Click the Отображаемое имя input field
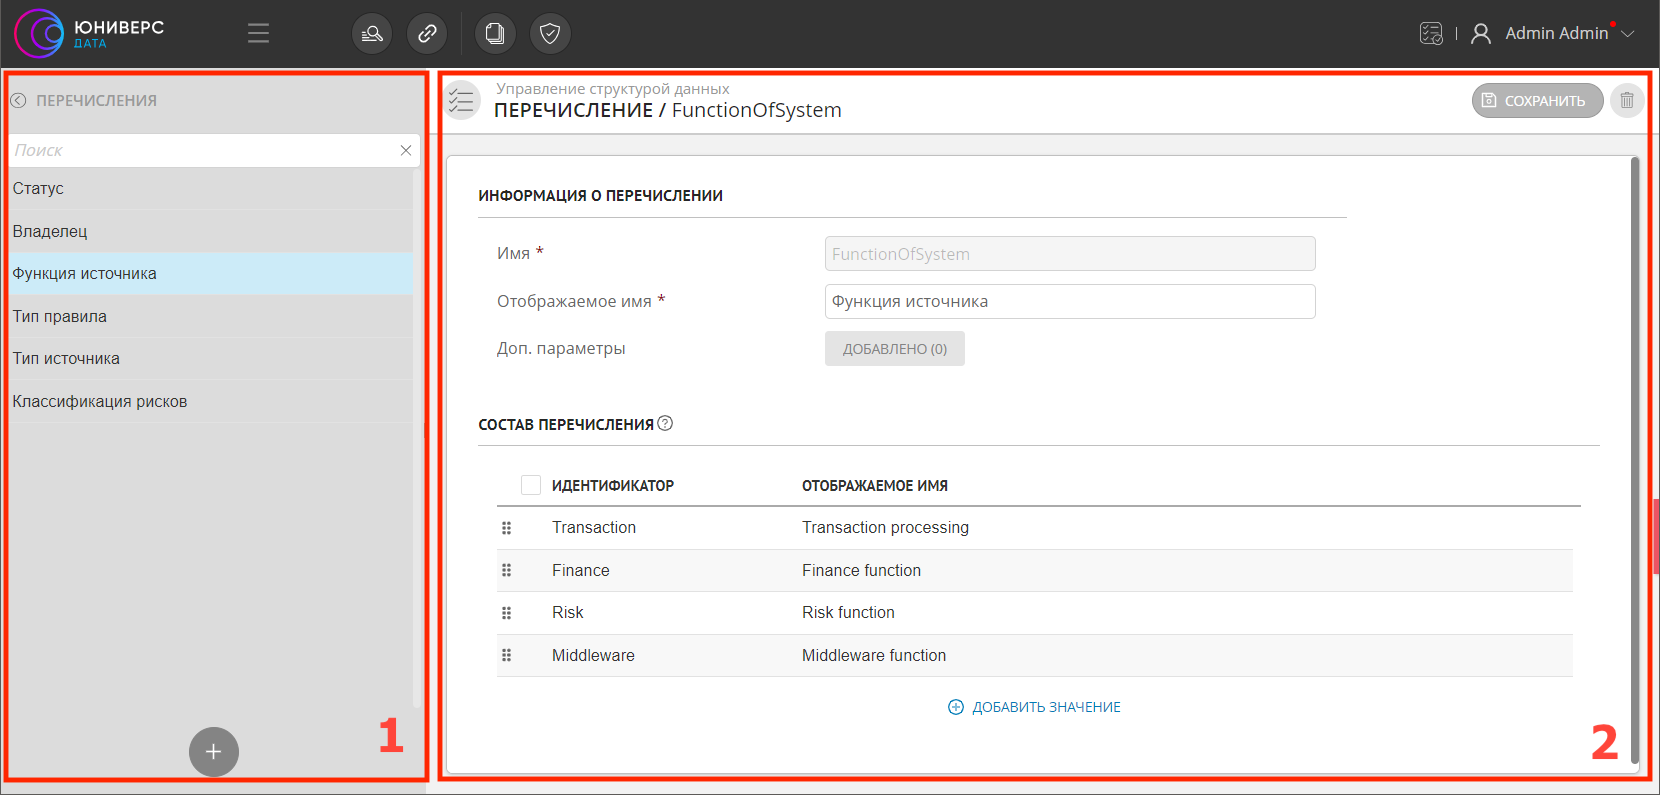1660x795 pixels. (x=1069, y=302)
